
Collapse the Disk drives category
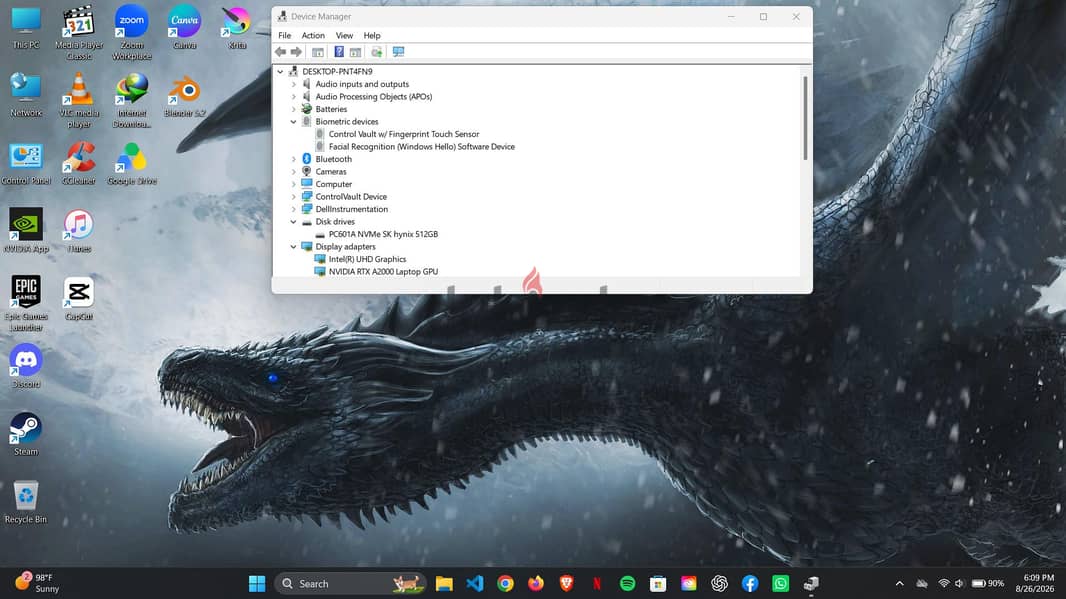tap(294, 222)
